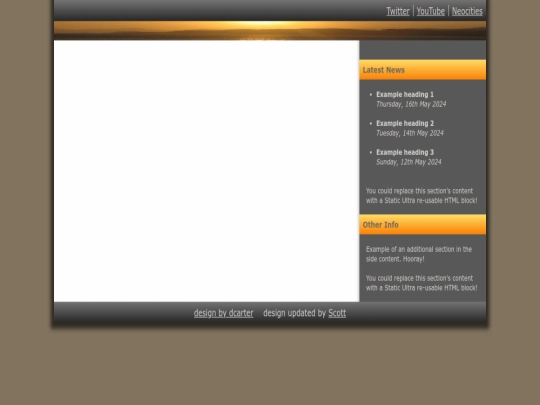
Task: Click the date 'Tuesday, 14th May 2024'
Action: [410, 133]
